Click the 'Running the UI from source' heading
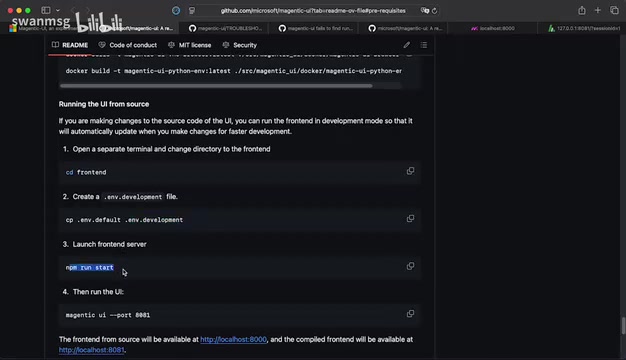 [104, 104]
